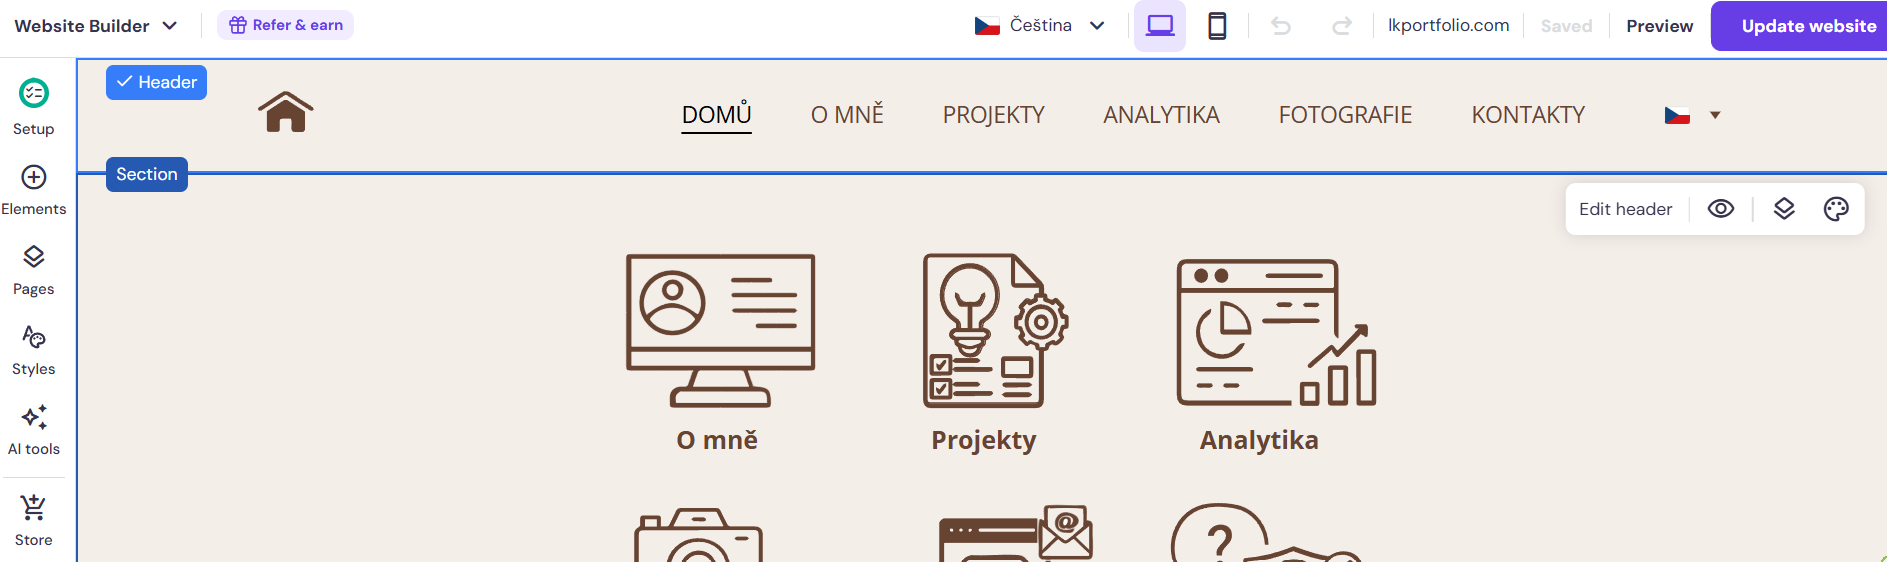
Task: Select PROJEKTY navigation item
Action: 993,115
